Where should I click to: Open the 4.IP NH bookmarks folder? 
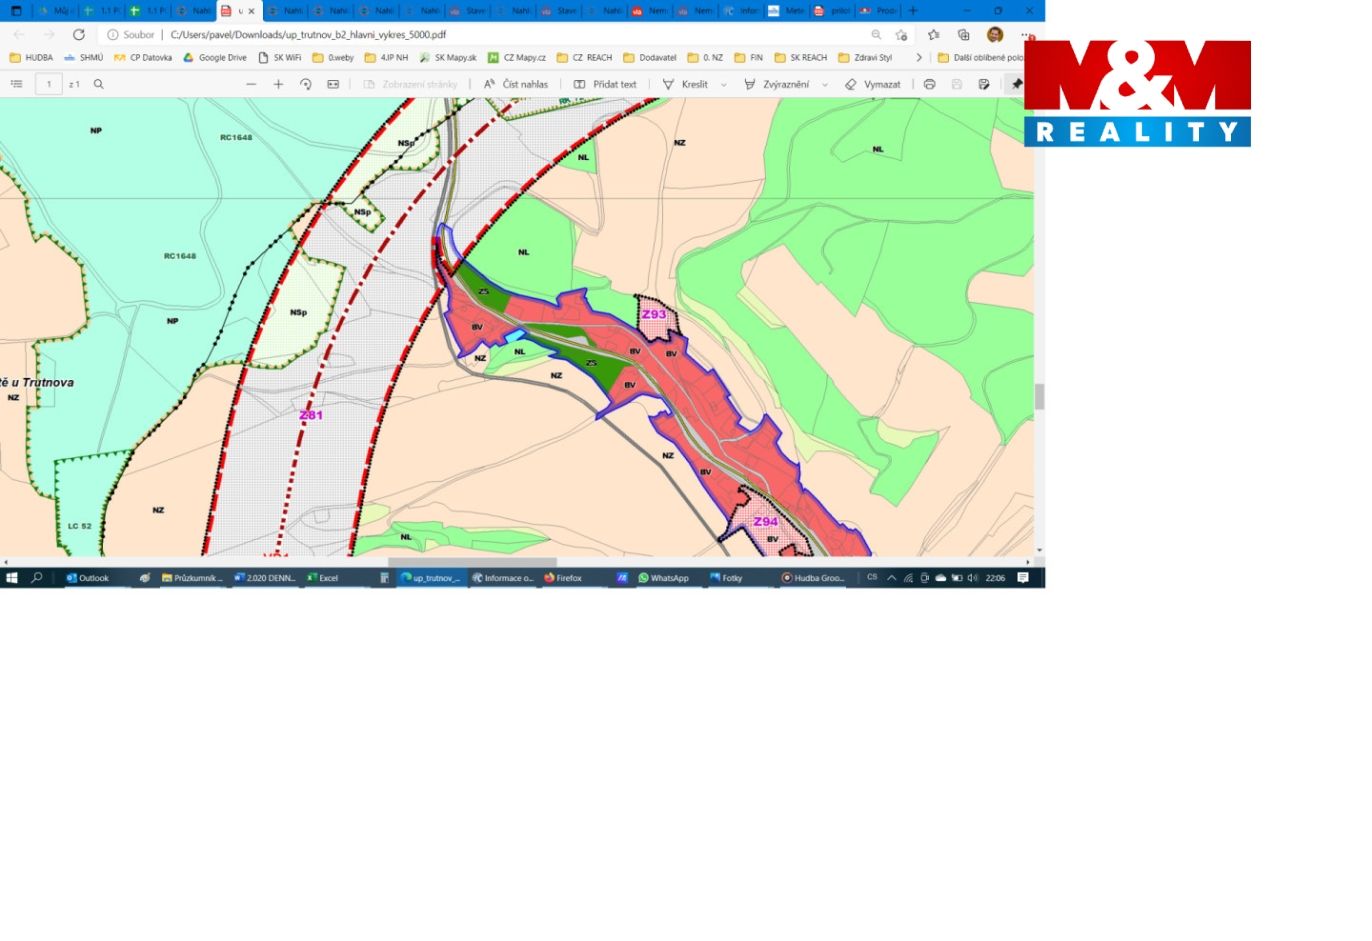coord(386,58)
